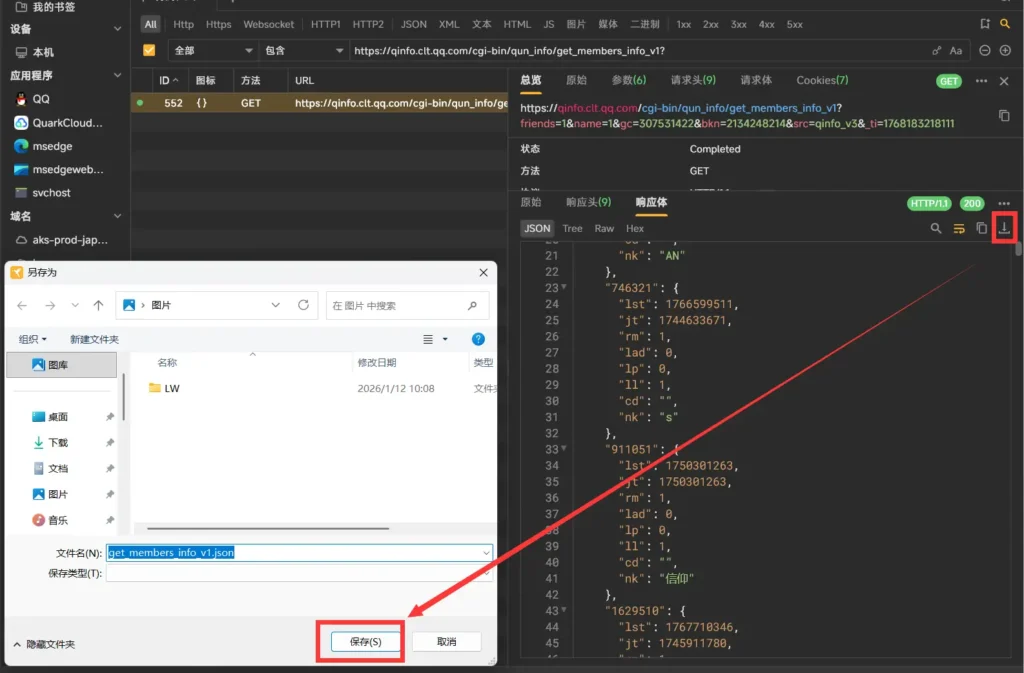Click the download response body icon
Screen dimensions: 1024x673
(1004, 228)
